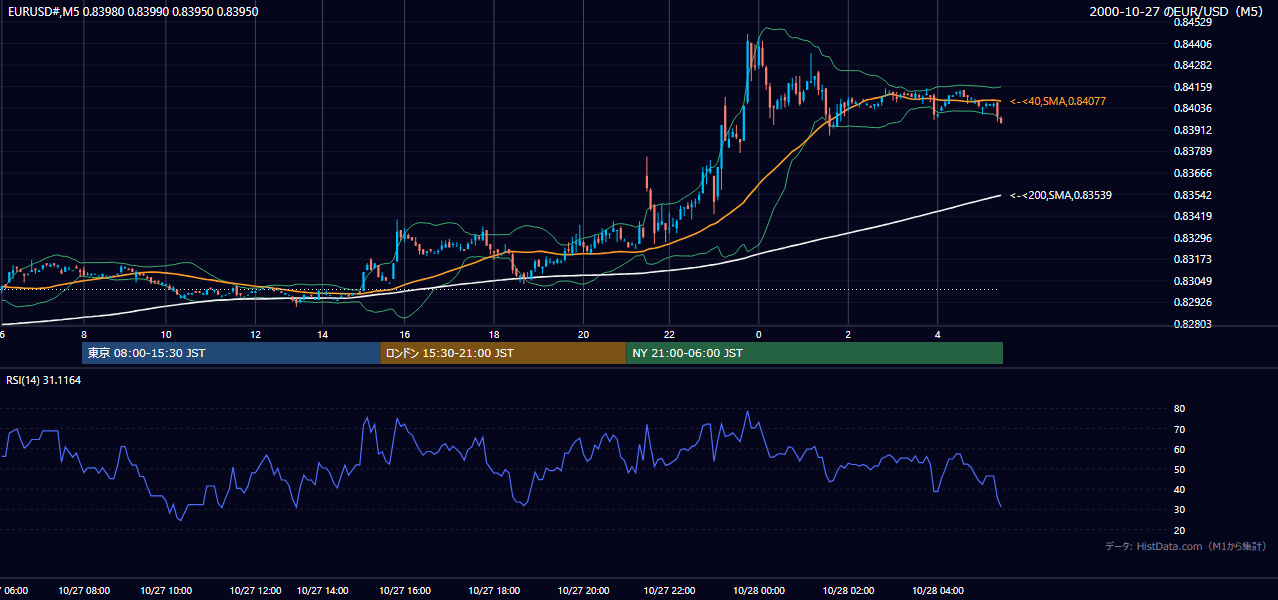Image resolution: width=1278 pixels, height=600 pixels.
Task: Open the HistData.com data source credit
Action: point(1186,546)
